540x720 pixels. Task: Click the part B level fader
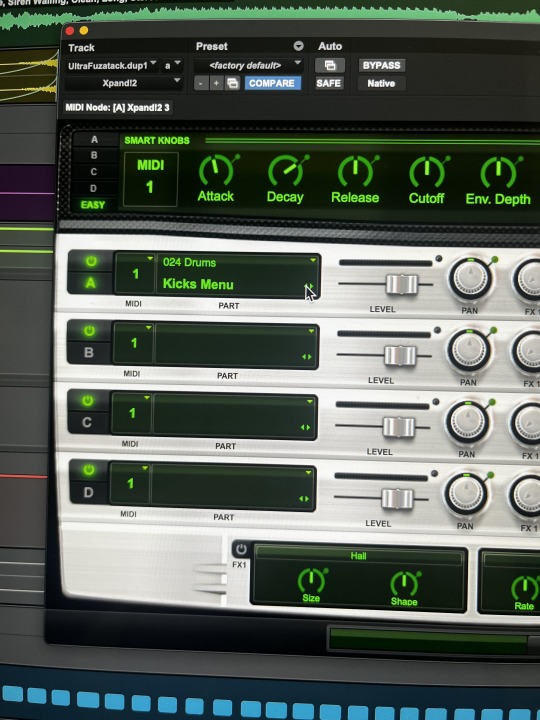[400, 355]
